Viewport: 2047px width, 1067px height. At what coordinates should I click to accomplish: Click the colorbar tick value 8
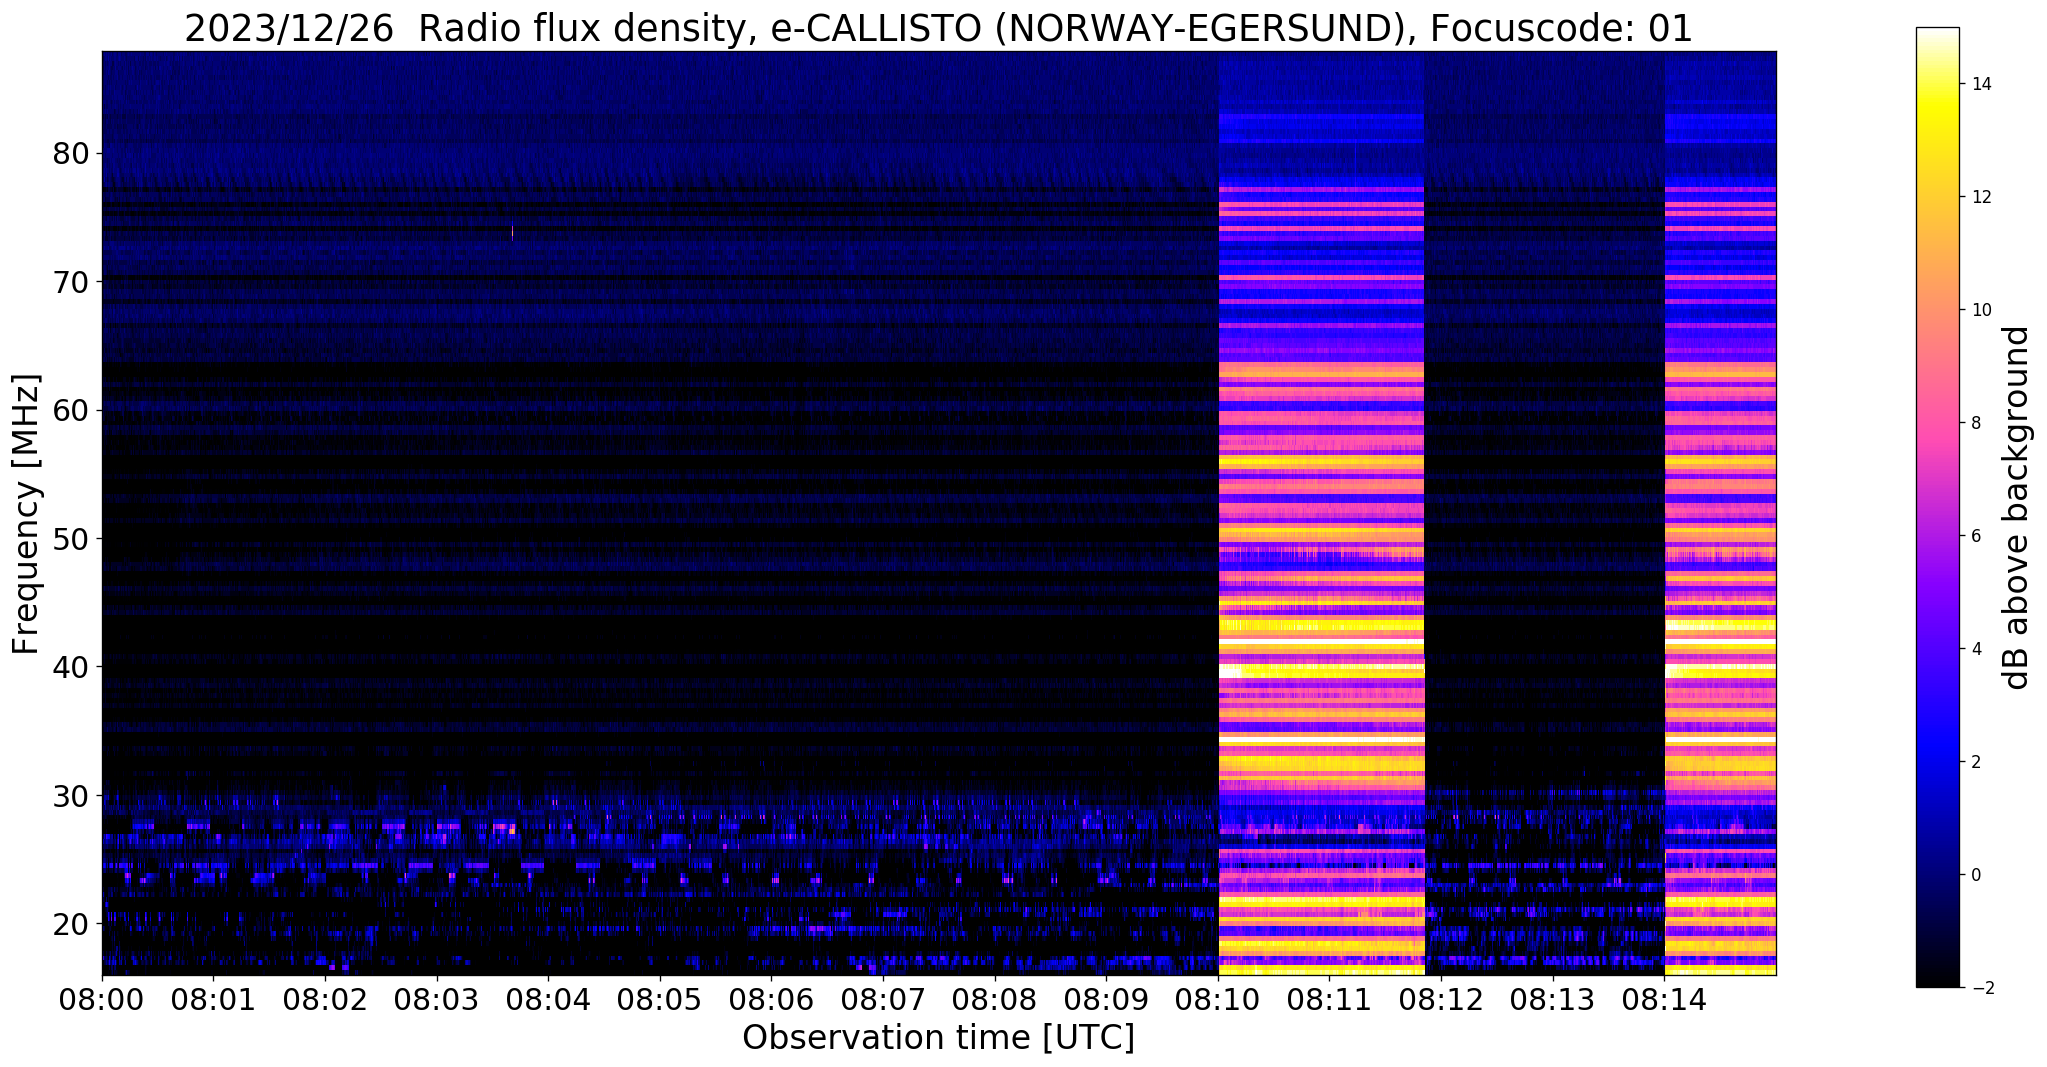tap(1976, 423)
